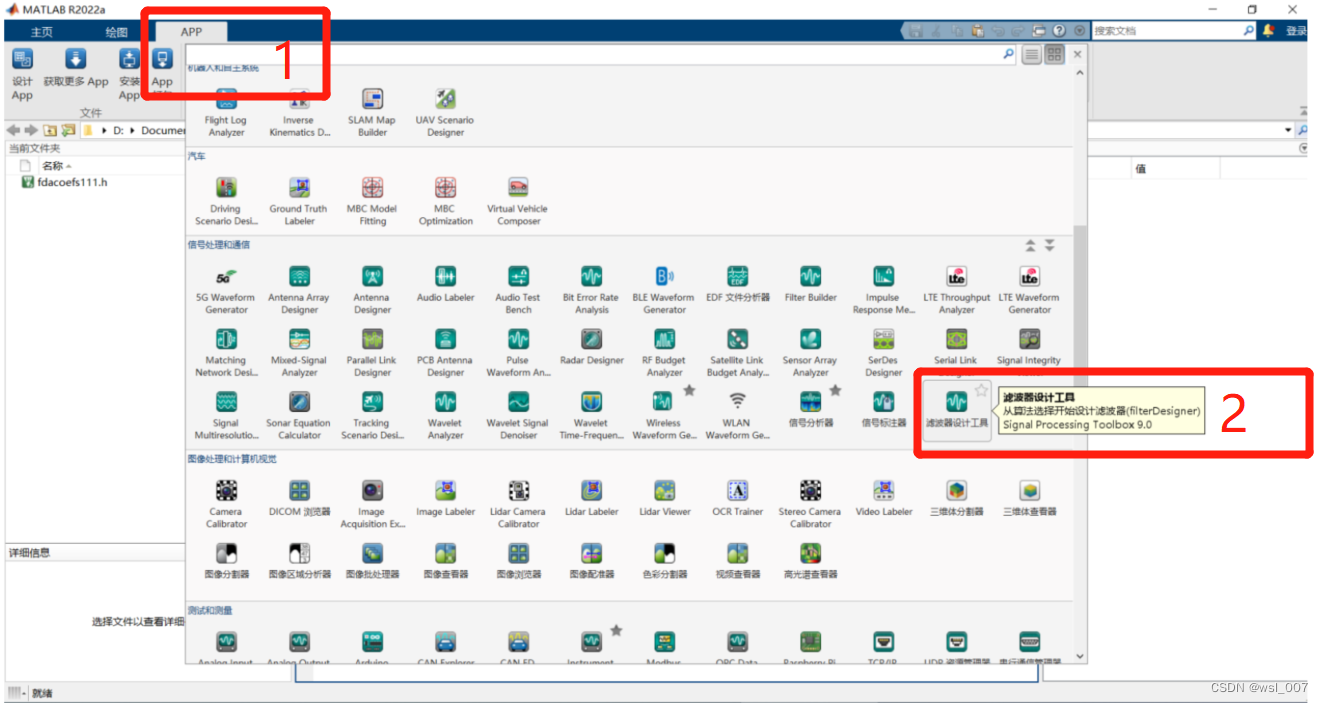
Task: Switch to the 主页 tab
Action: pyautogui.click(x=42, y=32)
